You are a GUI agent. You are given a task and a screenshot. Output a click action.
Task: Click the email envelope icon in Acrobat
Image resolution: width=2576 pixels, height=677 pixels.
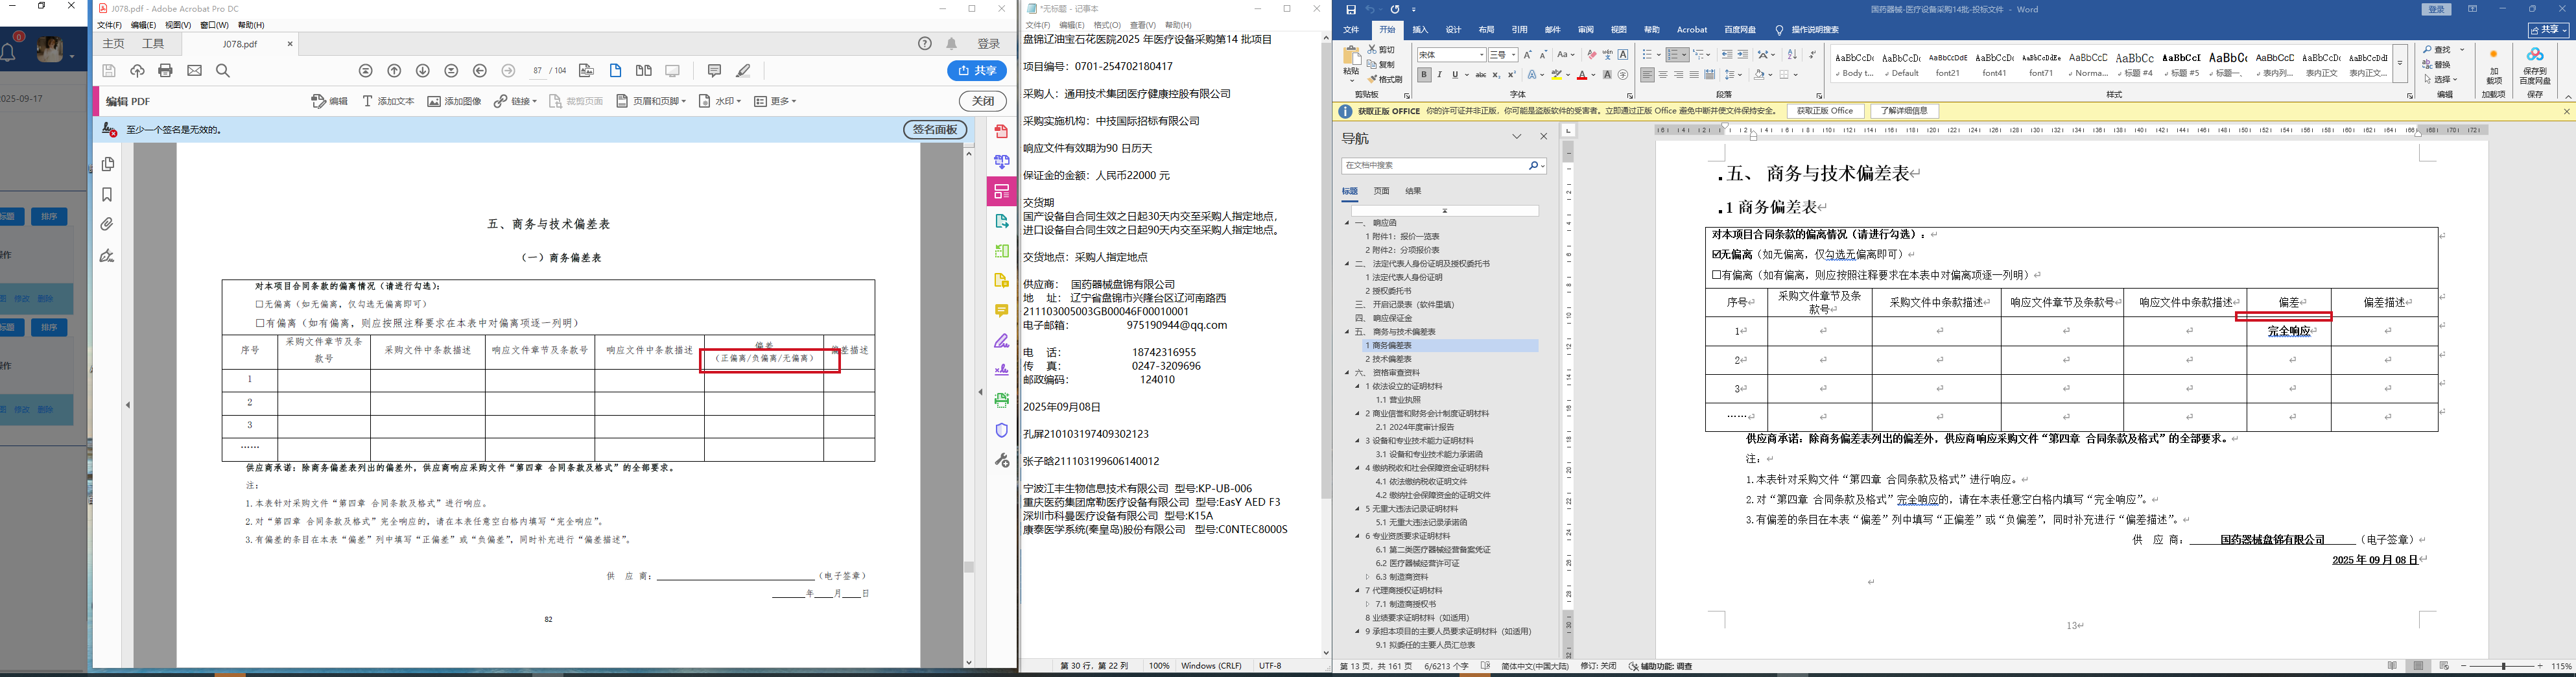click(x=195, y=71)
